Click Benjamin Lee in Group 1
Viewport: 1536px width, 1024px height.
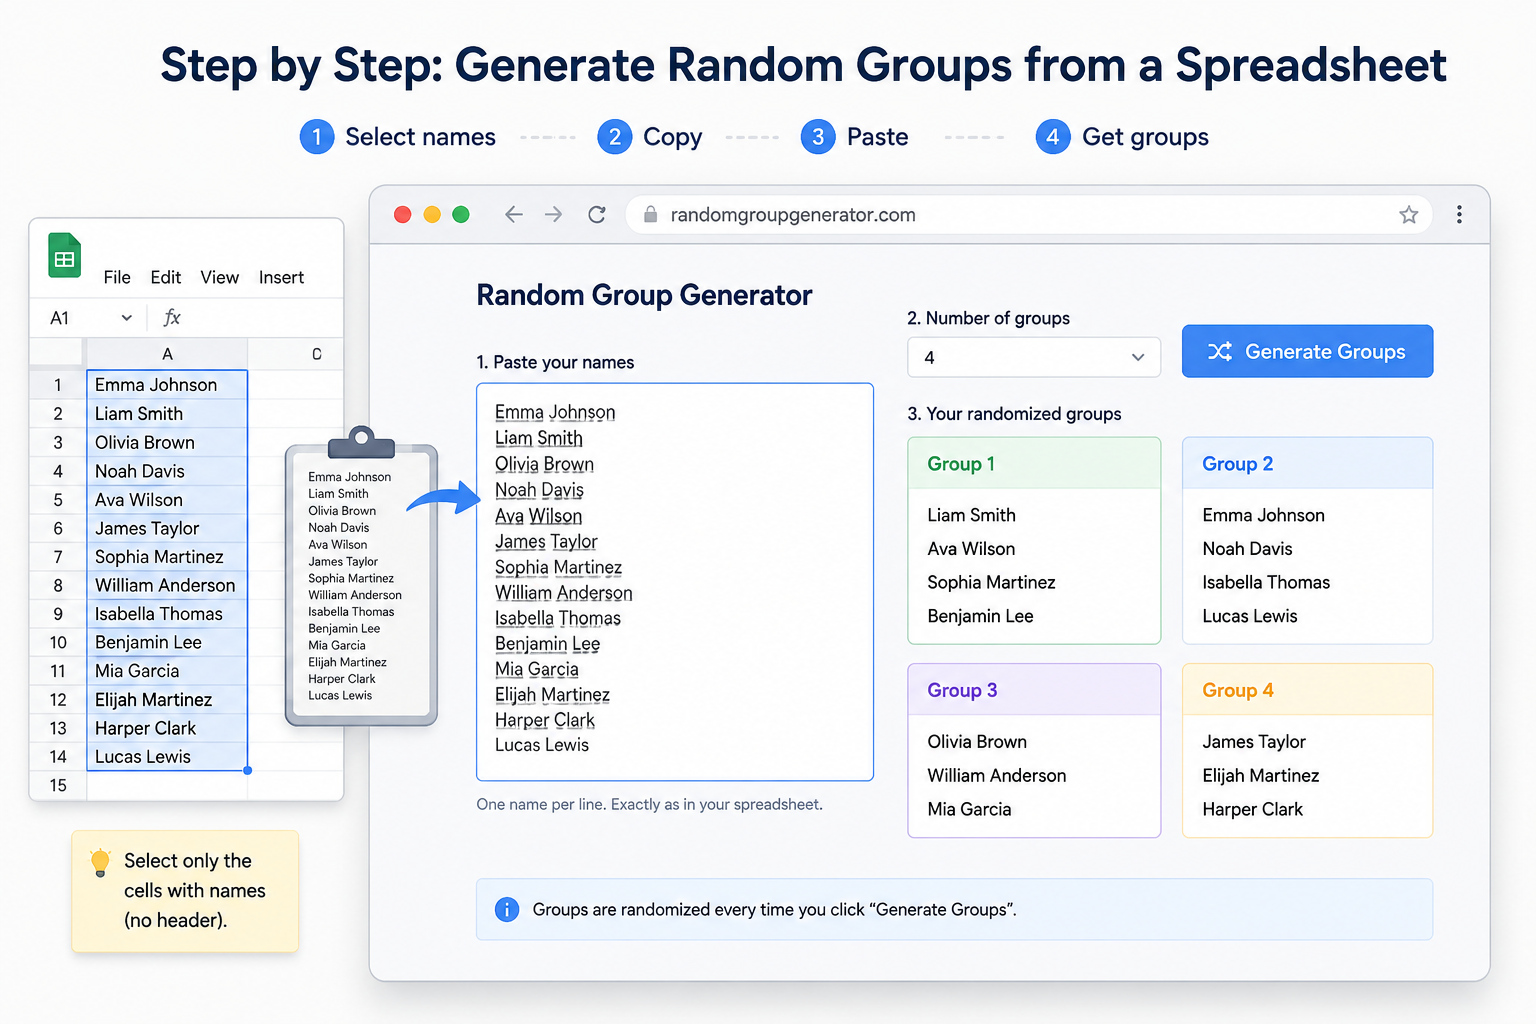click(980, 616)
